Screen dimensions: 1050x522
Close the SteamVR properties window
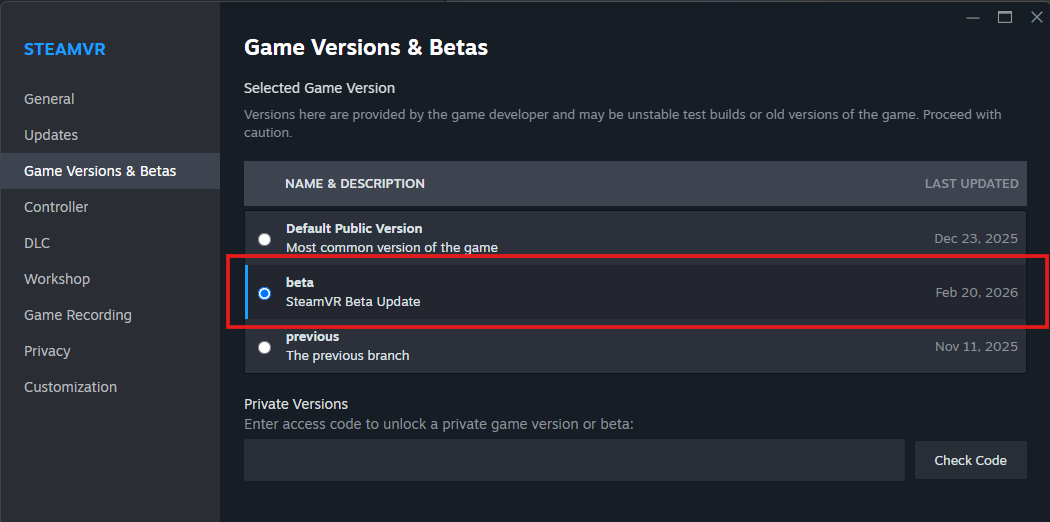point(1036,17)
